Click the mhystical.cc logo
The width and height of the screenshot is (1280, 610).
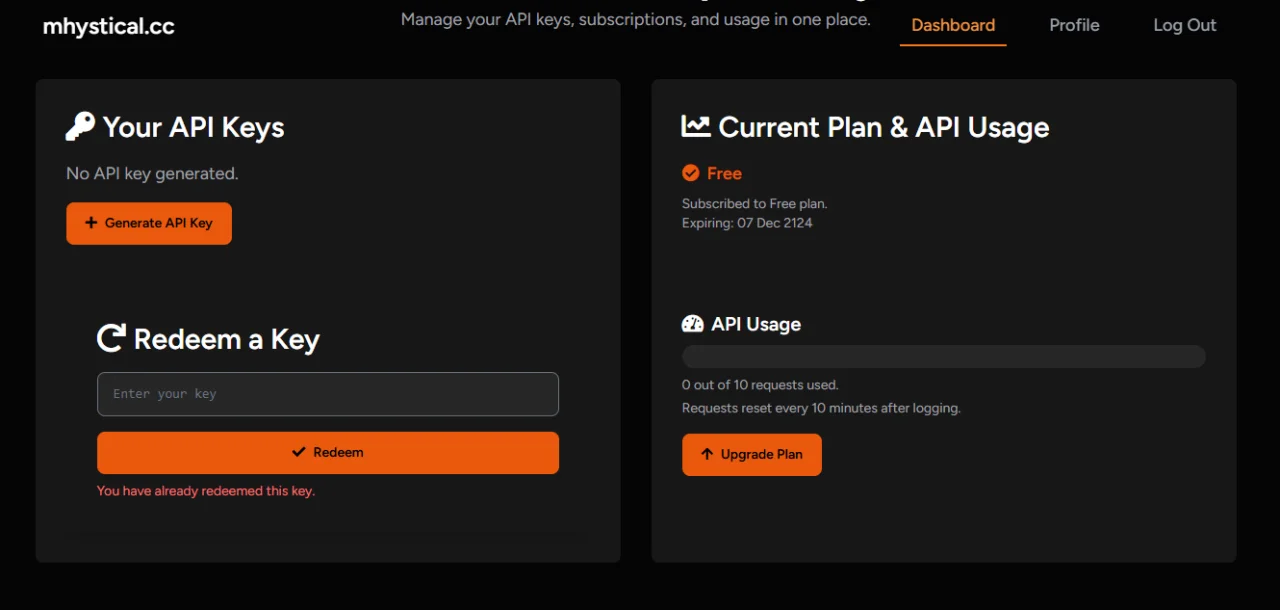109,27
